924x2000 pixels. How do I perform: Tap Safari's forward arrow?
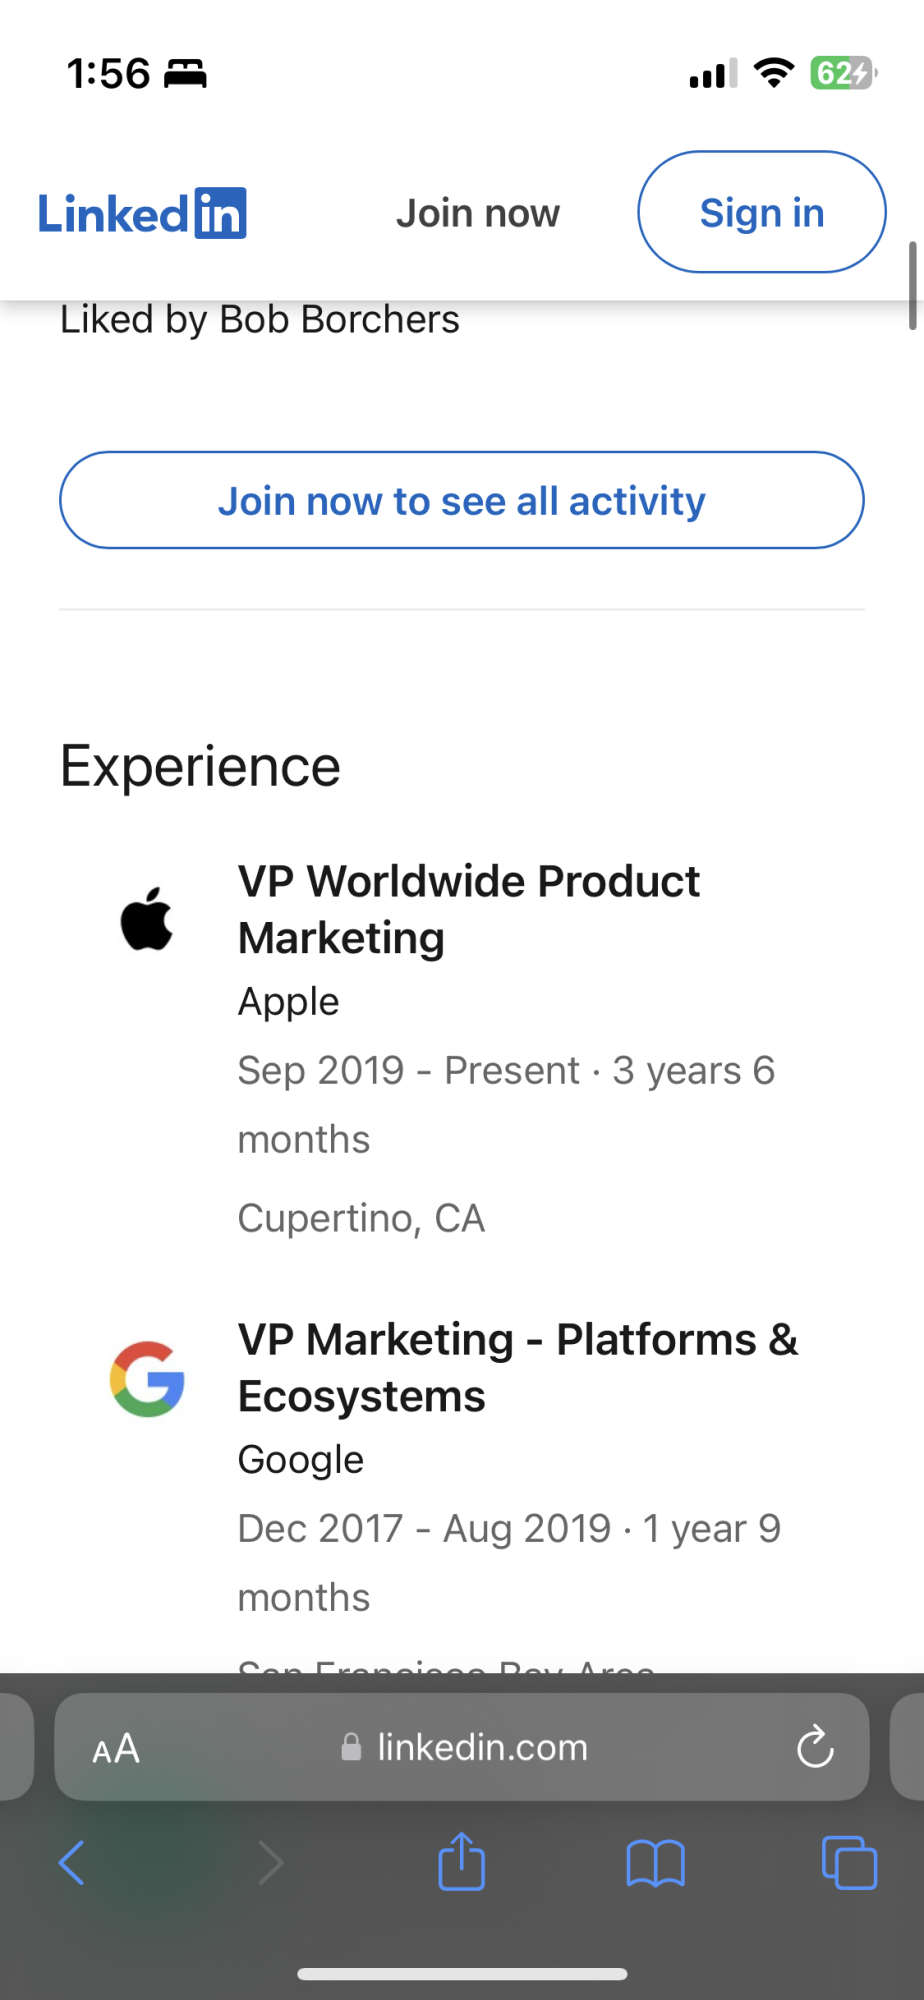[x=270, y=1863]
